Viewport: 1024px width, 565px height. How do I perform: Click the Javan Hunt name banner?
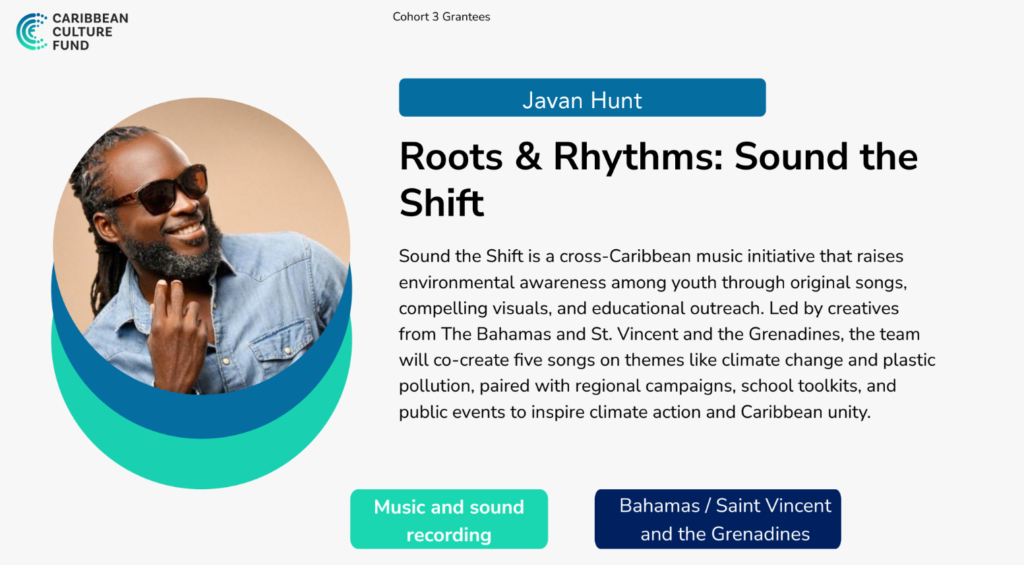coord(582,99)
